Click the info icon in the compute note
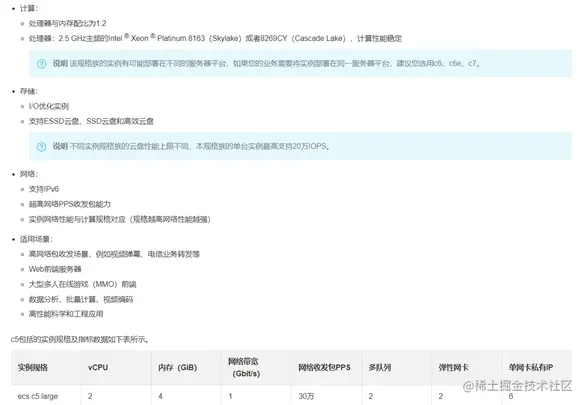Screen dimensions: 585x405 tap(41, 64)
